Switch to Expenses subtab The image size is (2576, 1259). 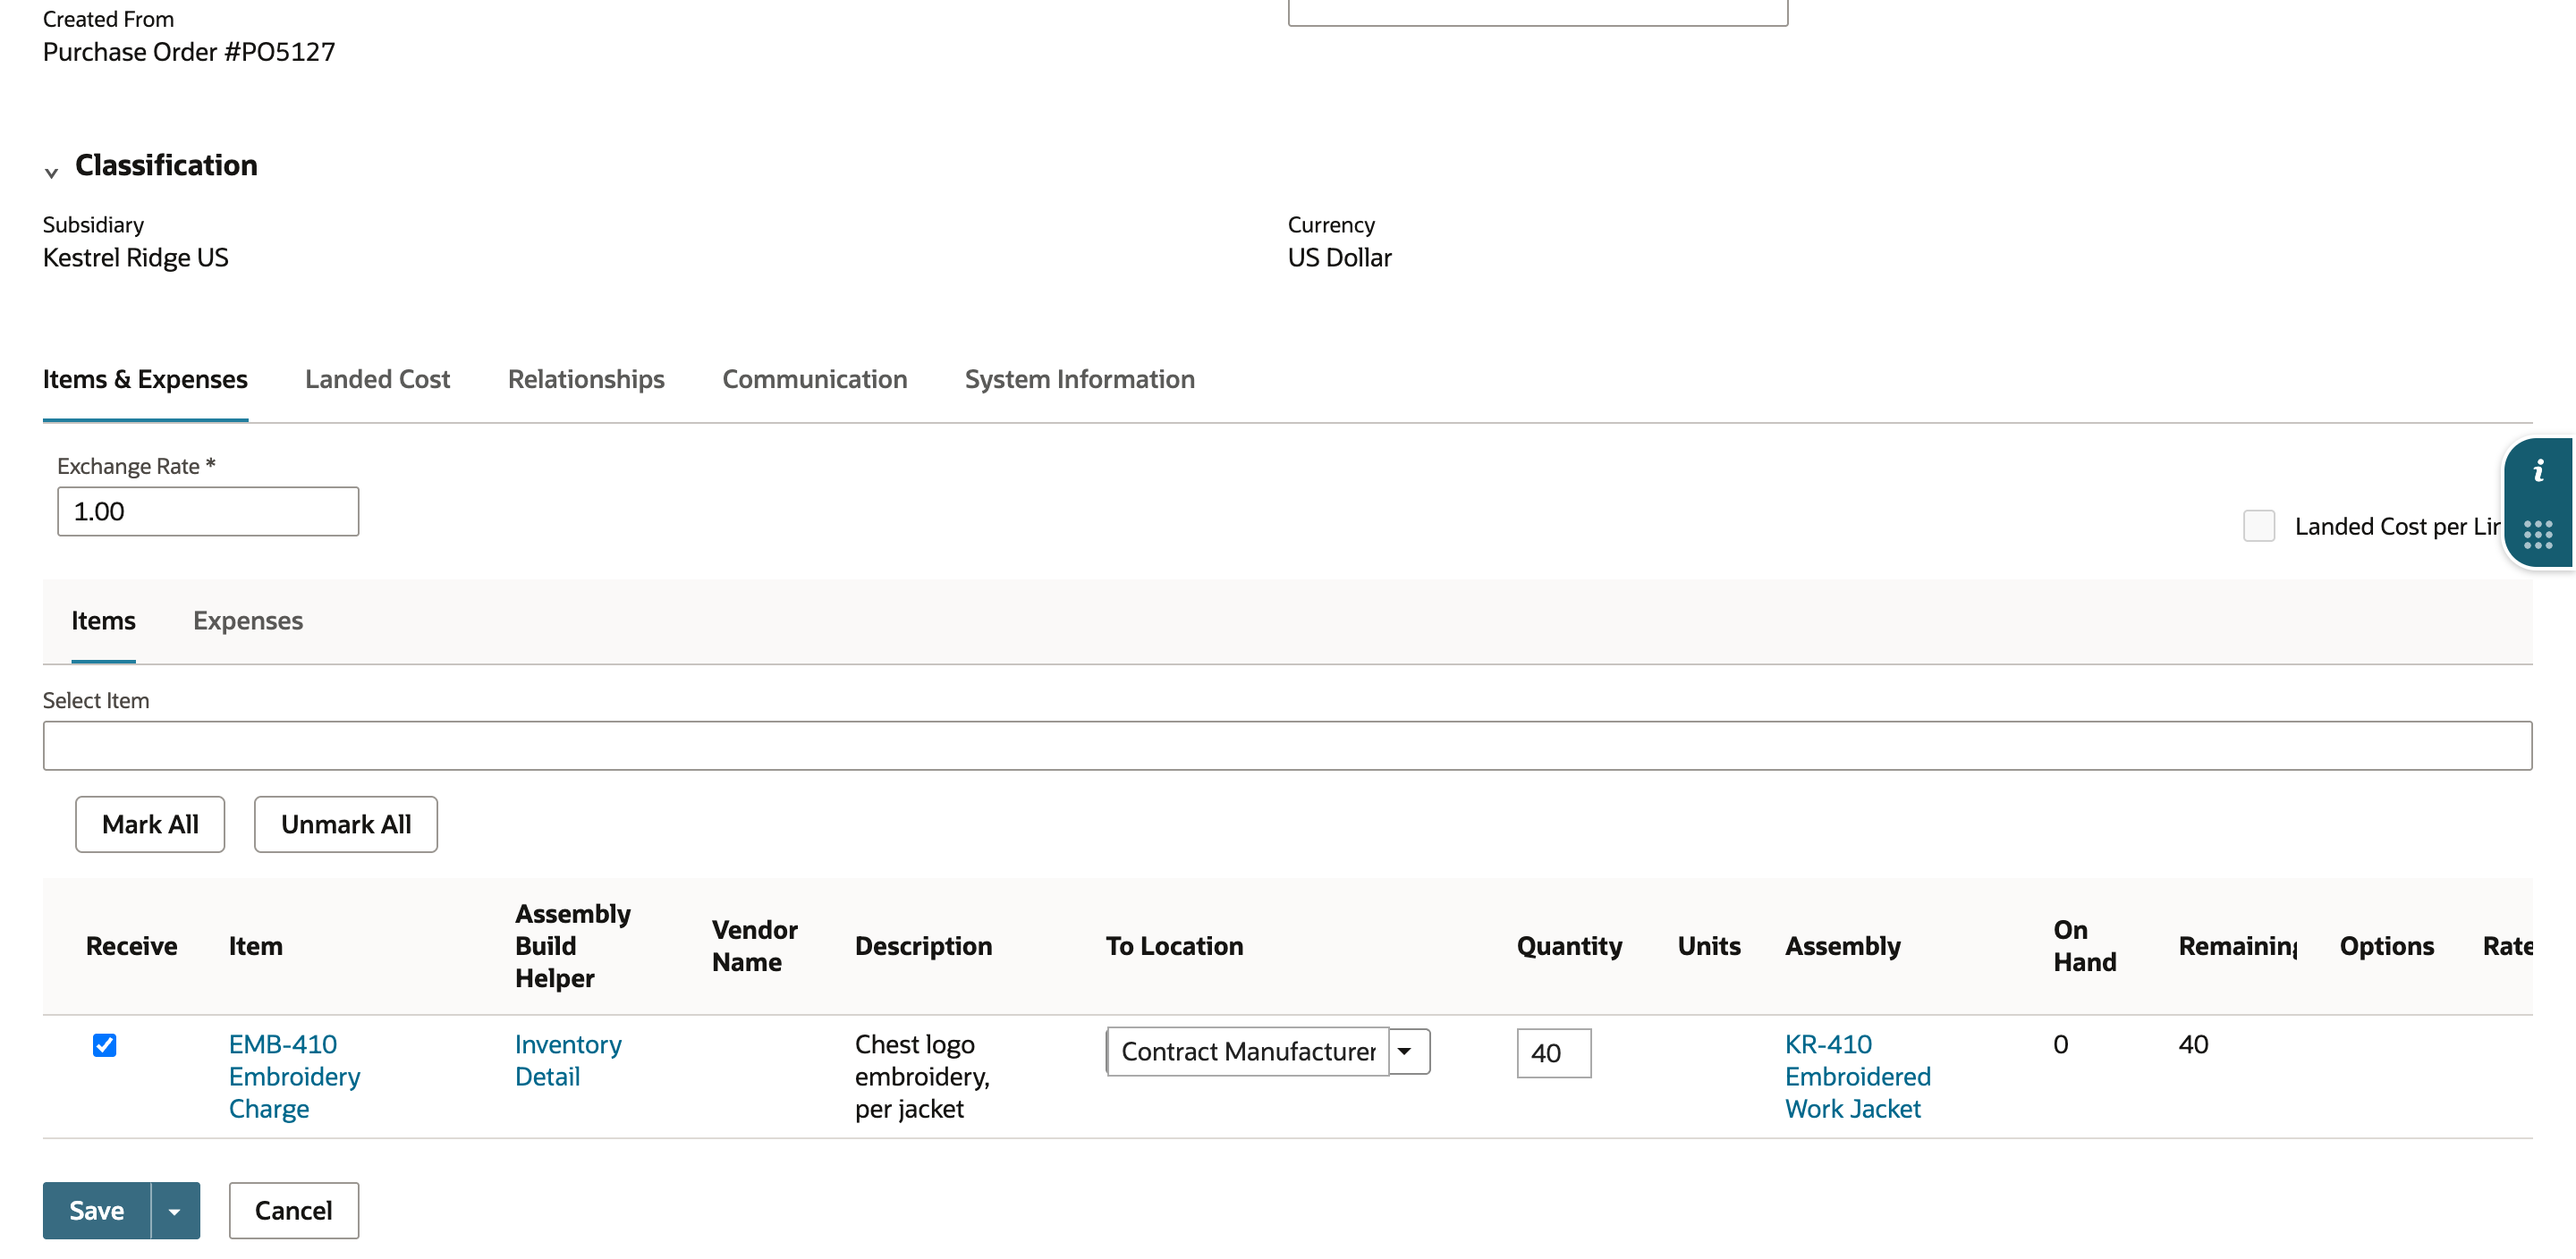(x=248, y=620)
